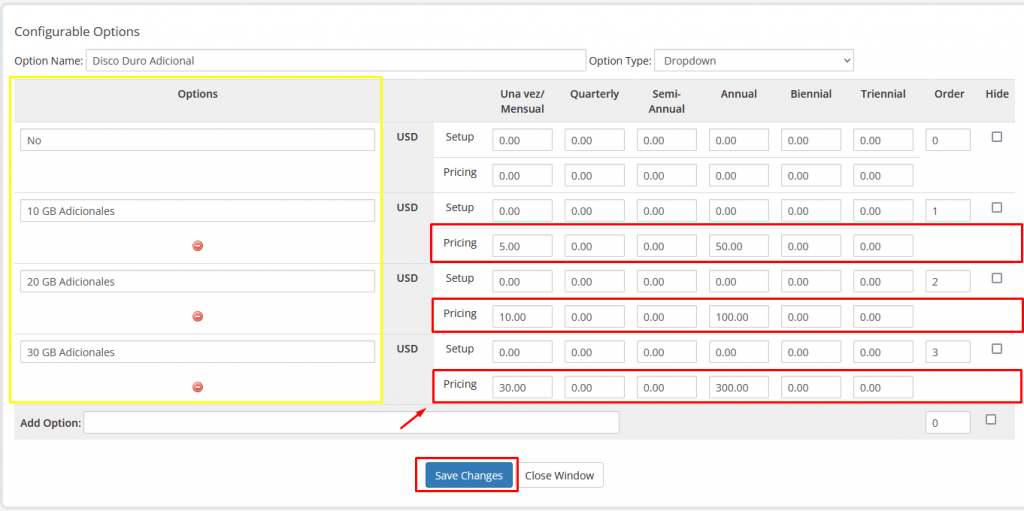Screen dimensions: 1024x511
Task: Select monthly Pricing field showing 5.00
Action: [x=522, y=246]
